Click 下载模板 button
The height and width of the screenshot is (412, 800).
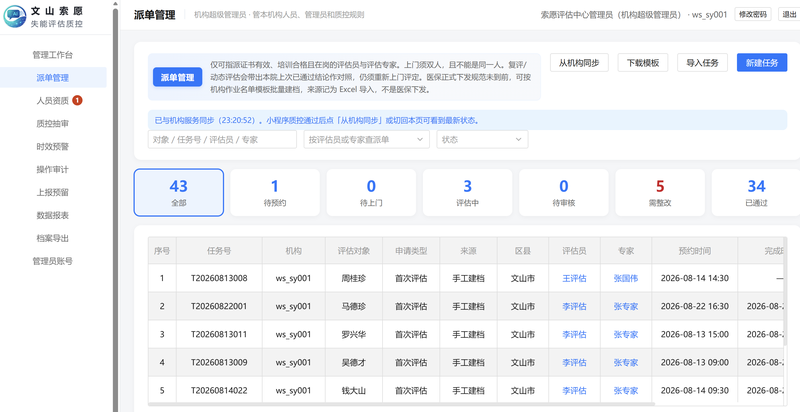643,63
